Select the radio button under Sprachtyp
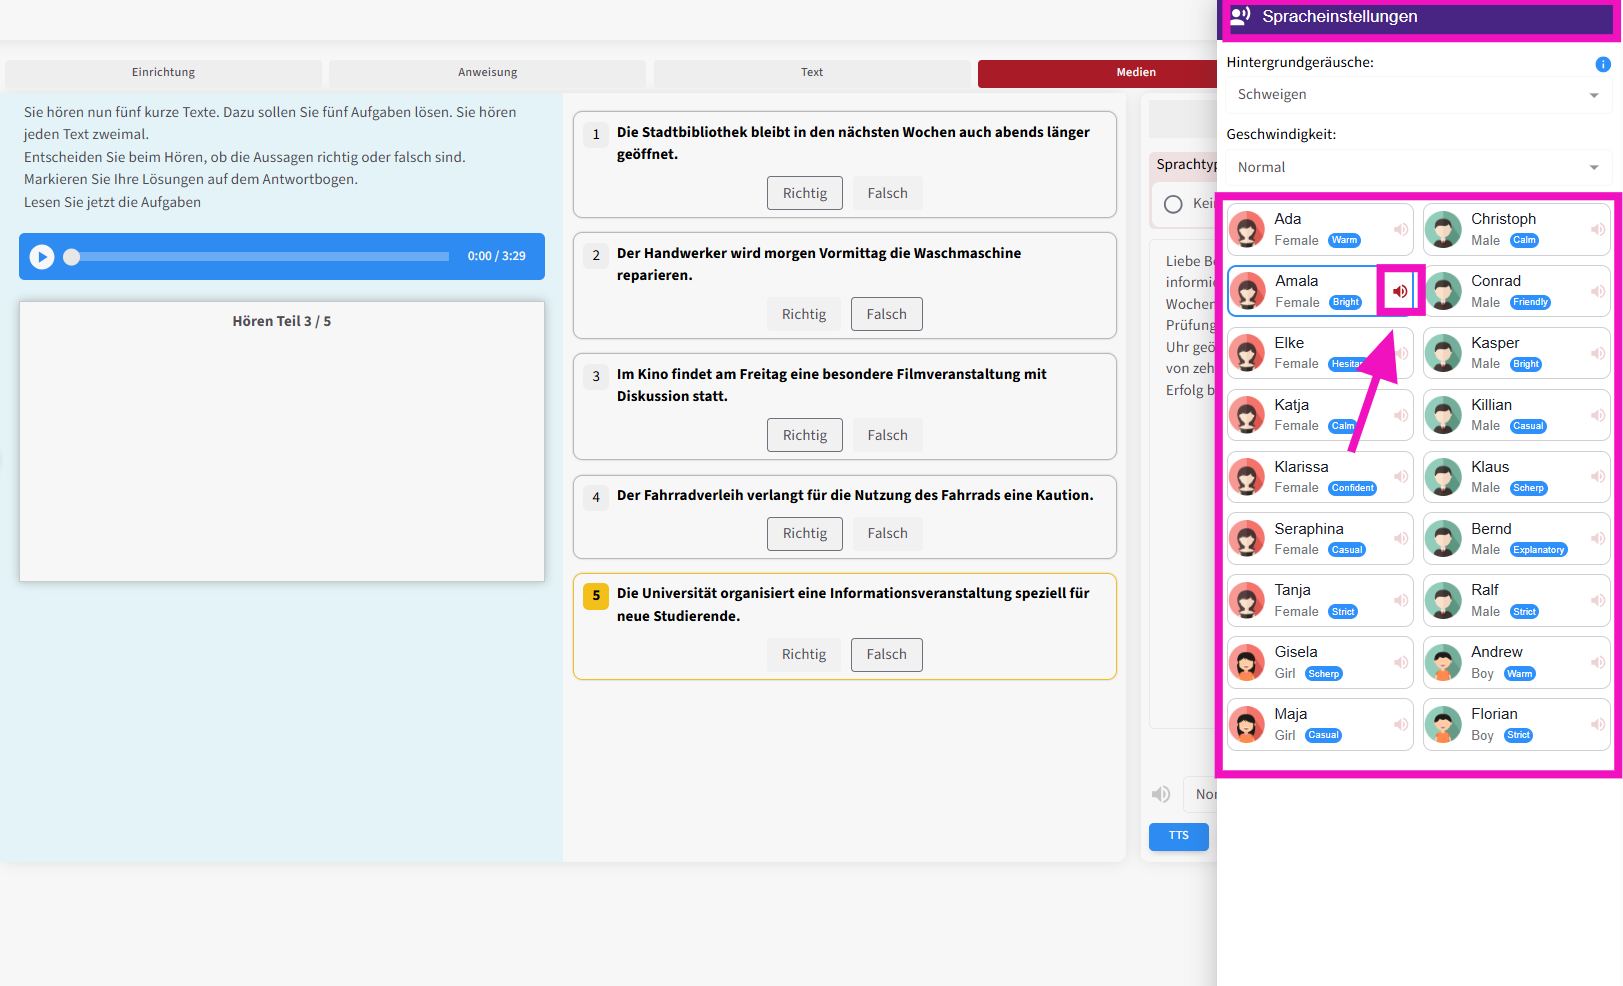Screen dimensions: 1623x986 point(1173,204)
